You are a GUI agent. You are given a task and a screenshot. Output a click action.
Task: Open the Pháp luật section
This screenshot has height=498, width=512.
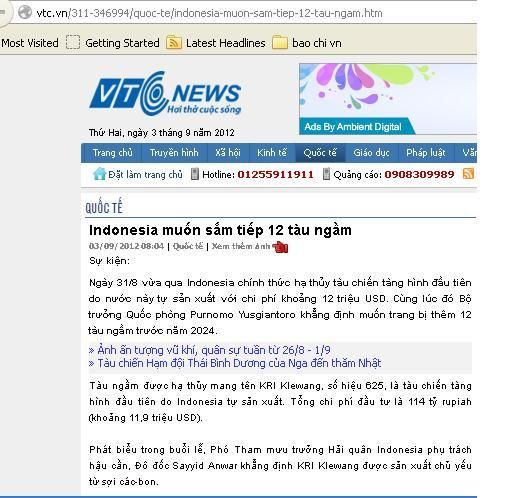[x=426, y=153]
